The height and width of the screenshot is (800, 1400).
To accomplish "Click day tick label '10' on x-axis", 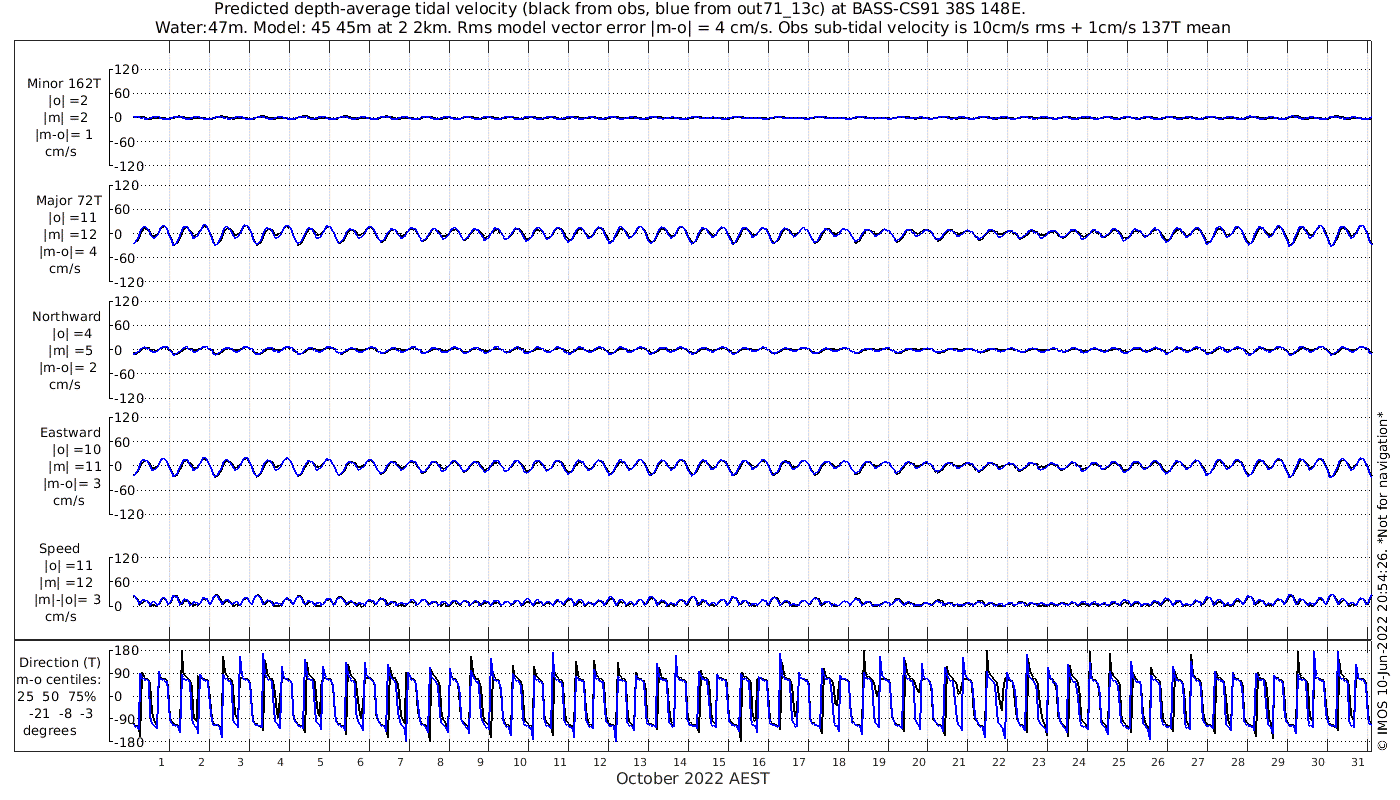I will (x=520, y=762).
